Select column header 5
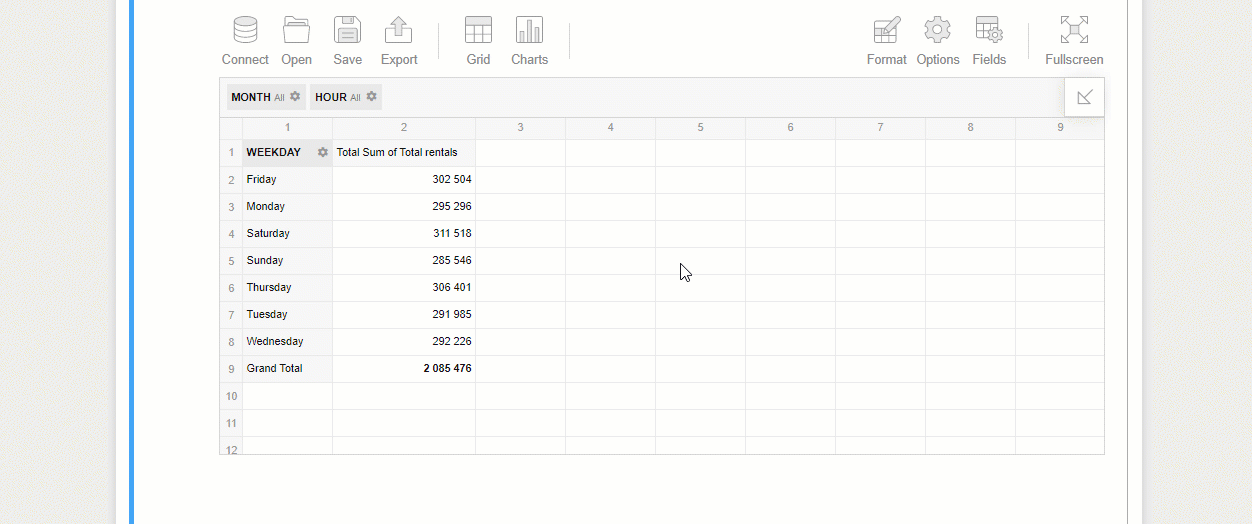Screen dimensions: 1252x524 tap(701, 128)
